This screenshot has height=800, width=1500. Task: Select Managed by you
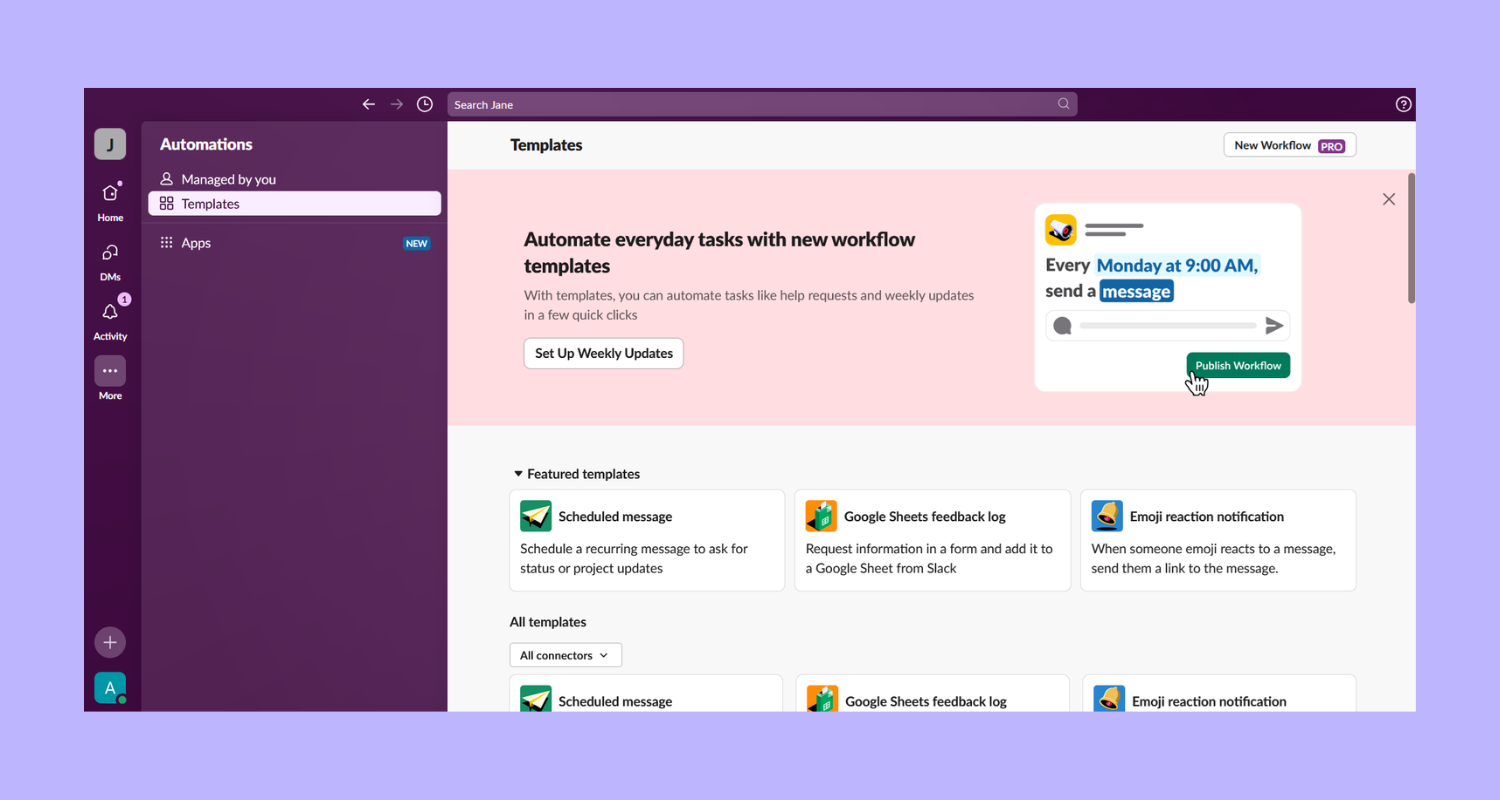[294, 179]
